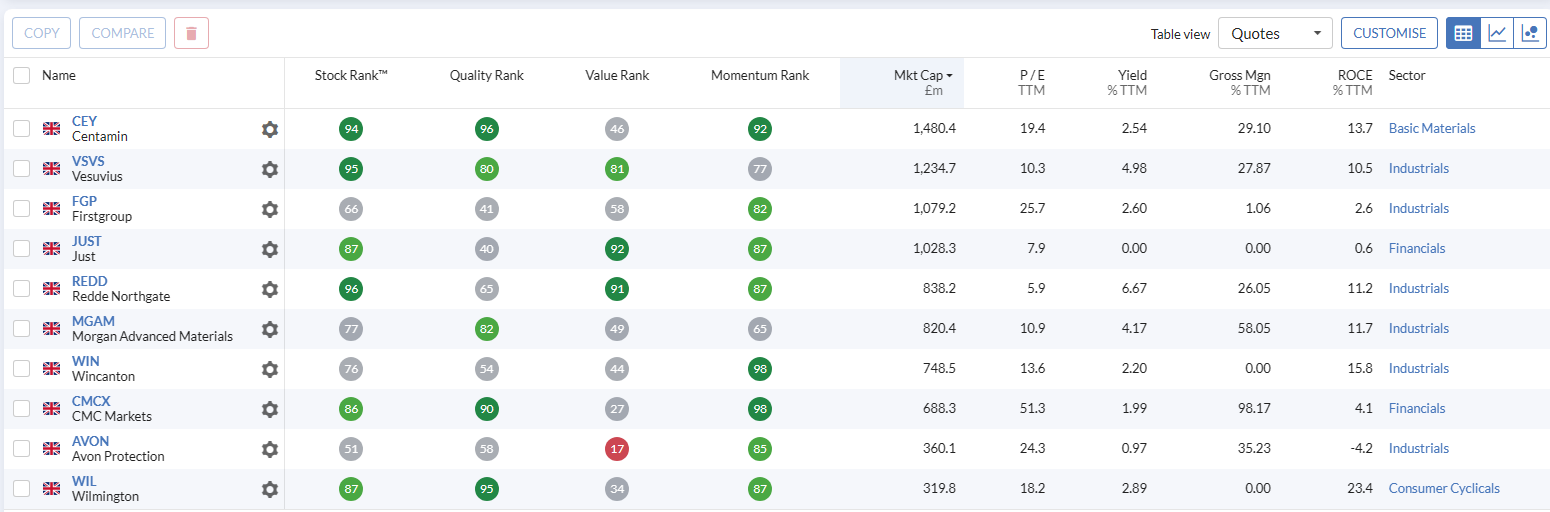Click the UK flag icon beside CEY
1550x512 pixels.
point(51,129)
